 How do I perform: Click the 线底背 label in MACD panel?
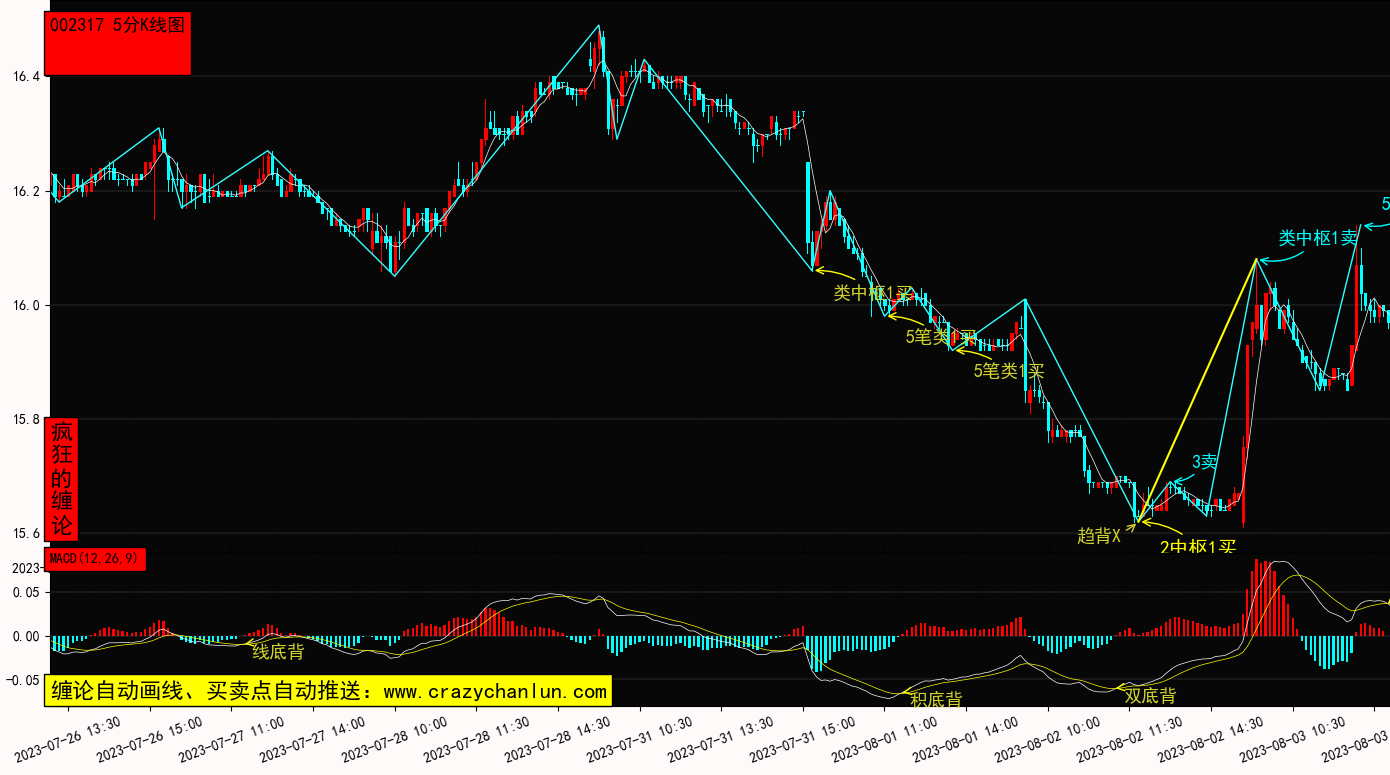pyautogui.click(x=277, y=652)
